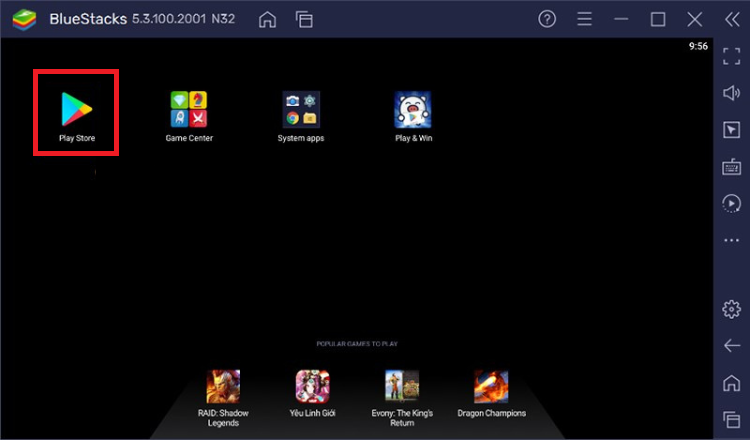Click the Popular Games To Play label
750x440 pixels.
click(357, 344)
